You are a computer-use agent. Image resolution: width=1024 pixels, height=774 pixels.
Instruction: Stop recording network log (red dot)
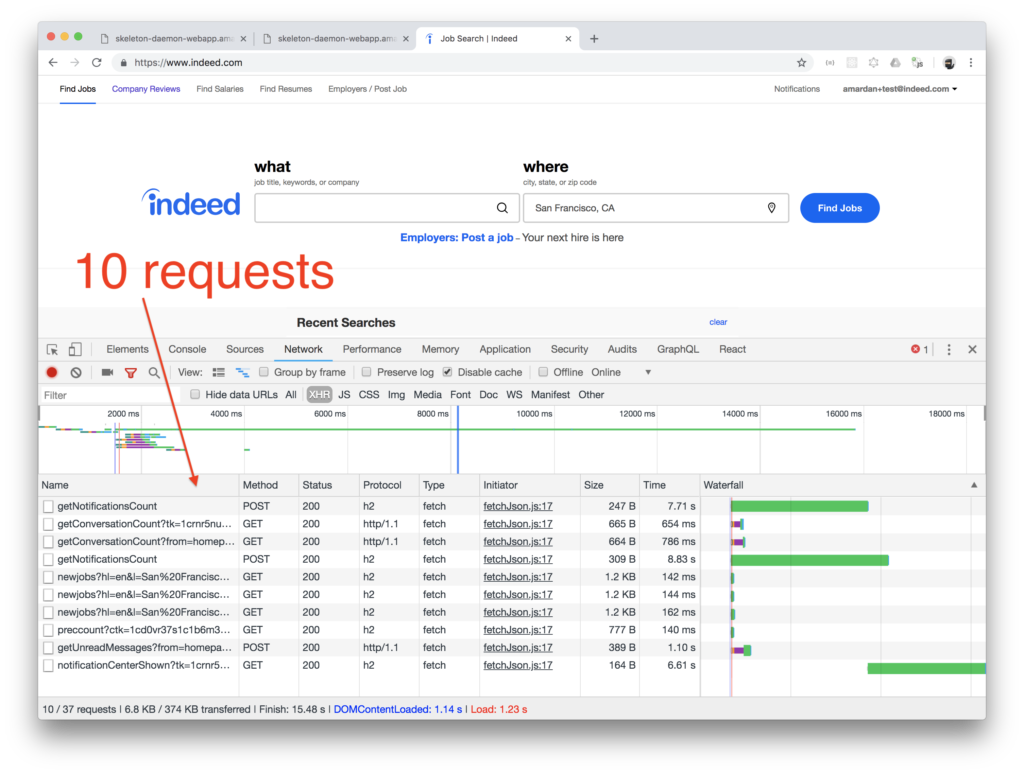[52, 372]
